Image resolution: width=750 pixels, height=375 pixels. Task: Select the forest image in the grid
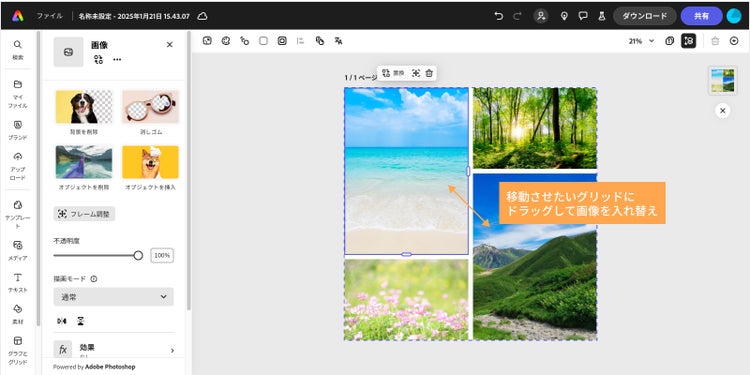pos(535,128)
